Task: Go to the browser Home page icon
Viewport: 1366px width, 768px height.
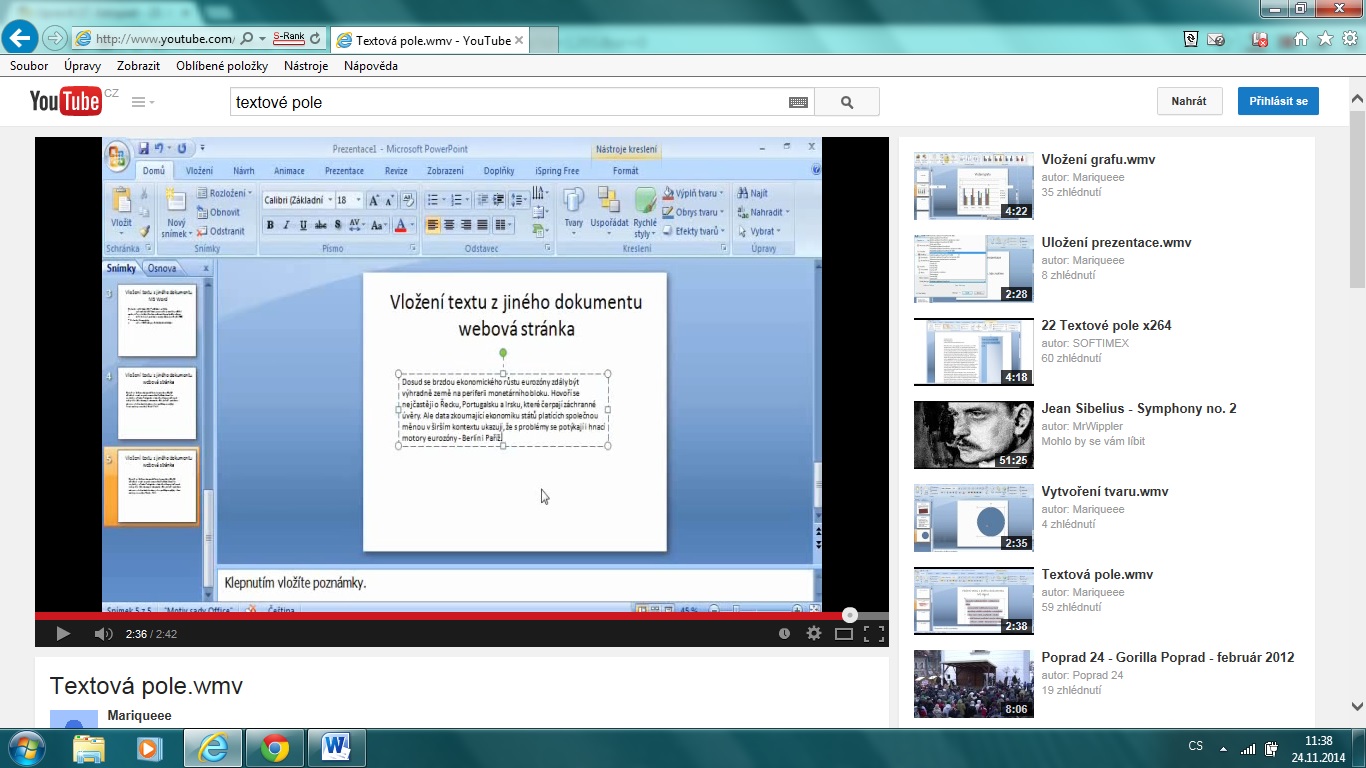Action: (x=1301, y=39)
